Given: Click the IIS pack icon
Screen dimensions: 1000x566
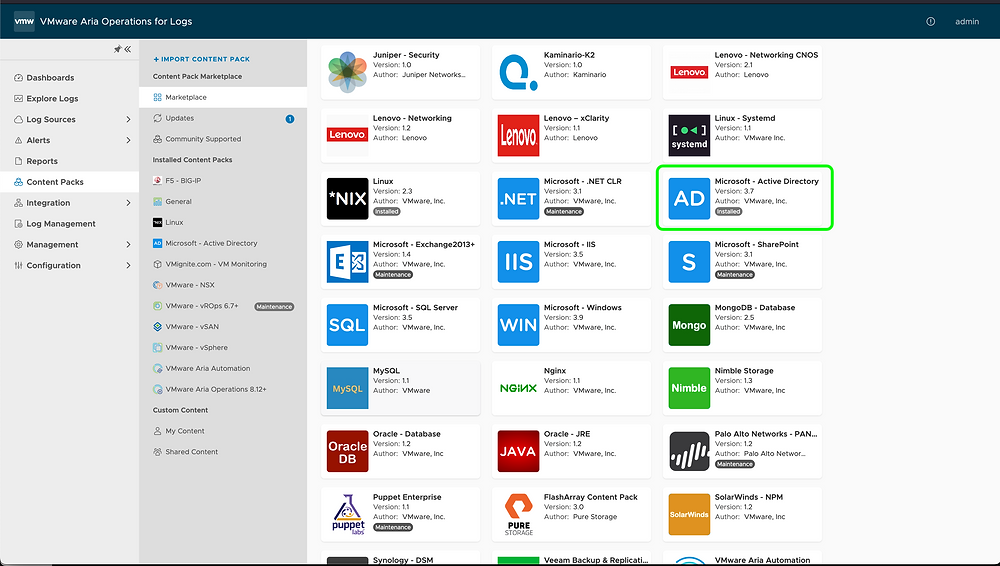Looking at the screenshot, I should [518, 262].
